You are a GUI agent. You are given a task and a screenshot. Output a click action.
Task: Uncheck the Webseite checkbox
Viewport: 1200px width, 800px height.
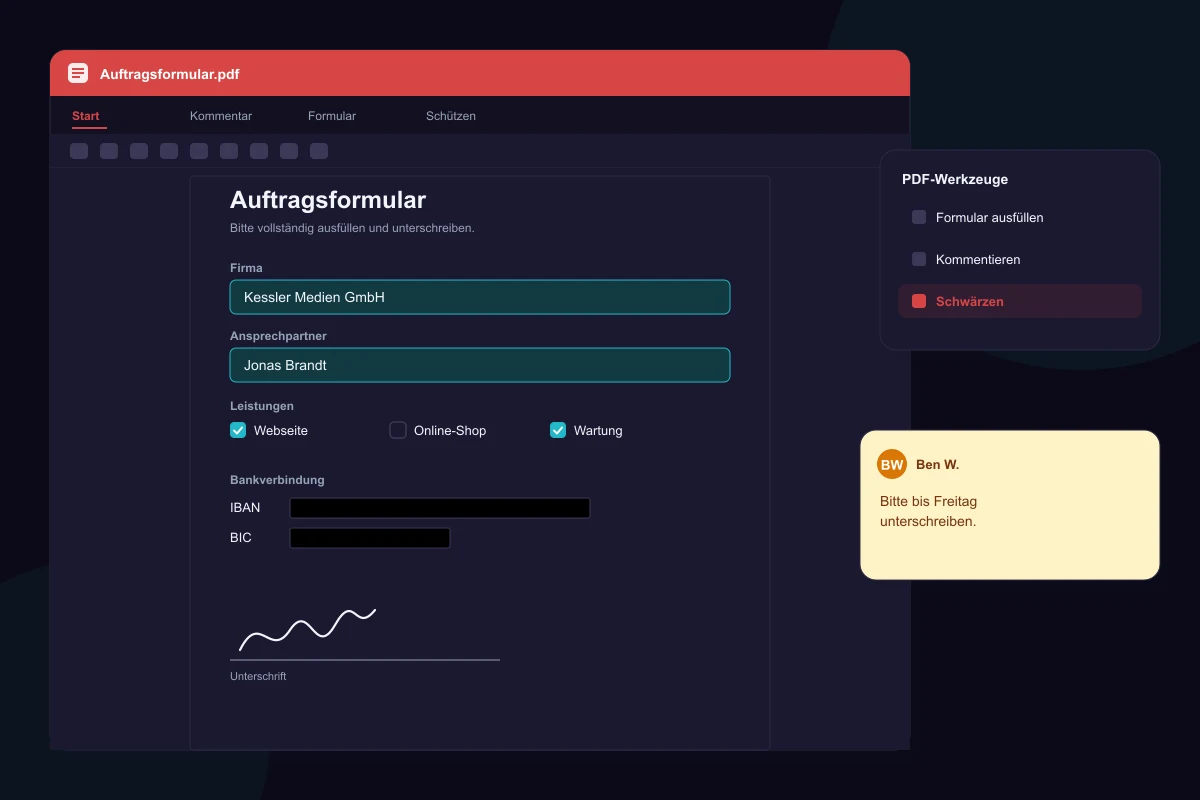coord(238,430)
